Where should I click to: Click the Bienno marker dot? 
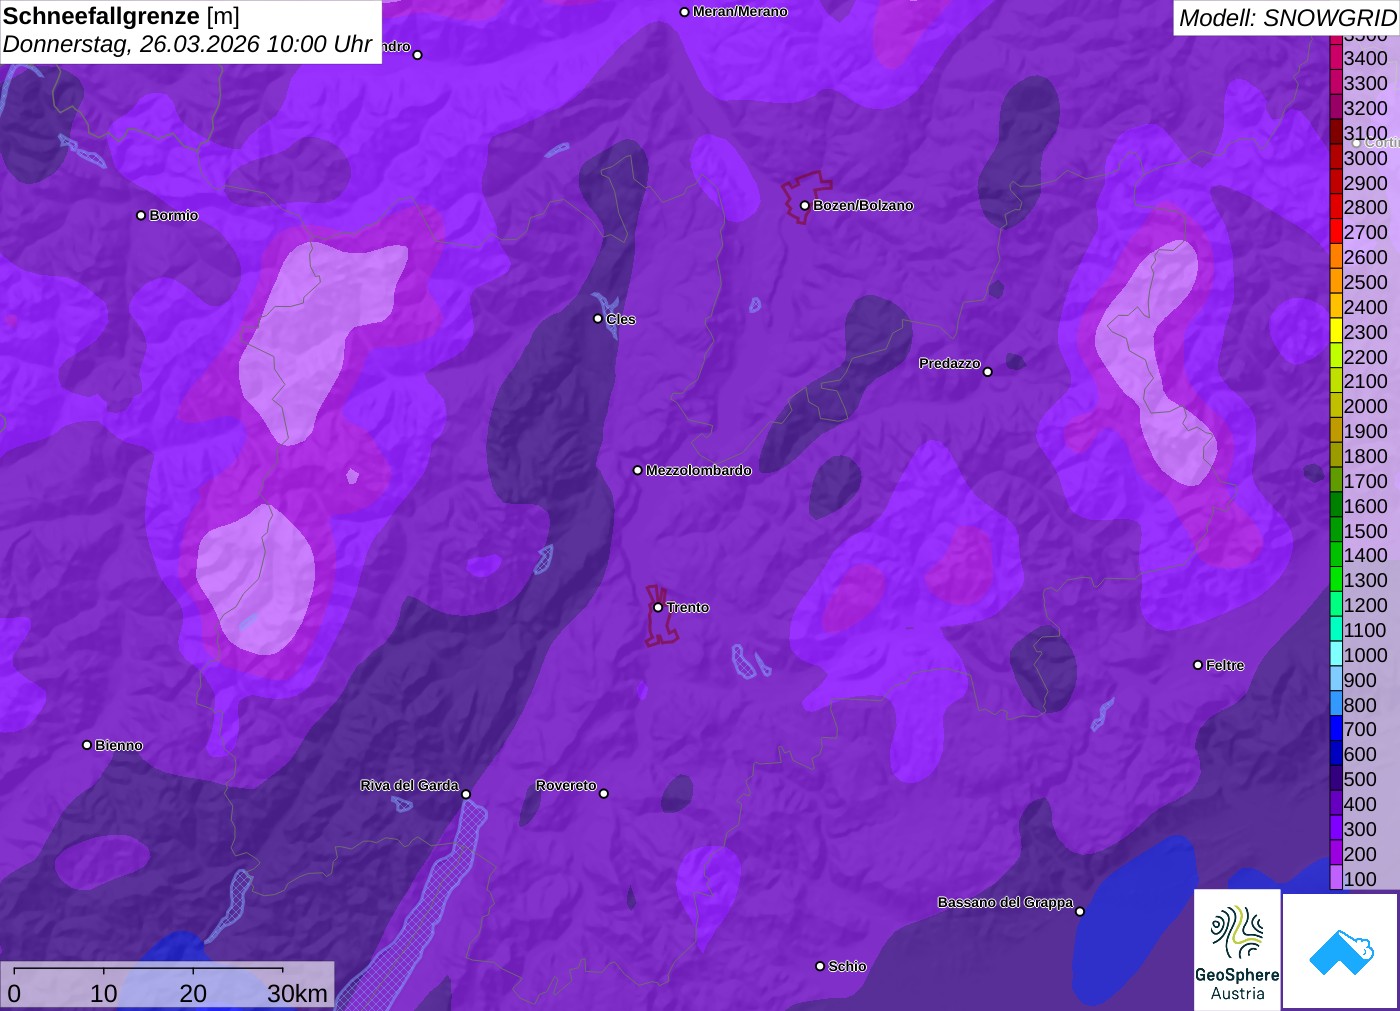(87, 745)
